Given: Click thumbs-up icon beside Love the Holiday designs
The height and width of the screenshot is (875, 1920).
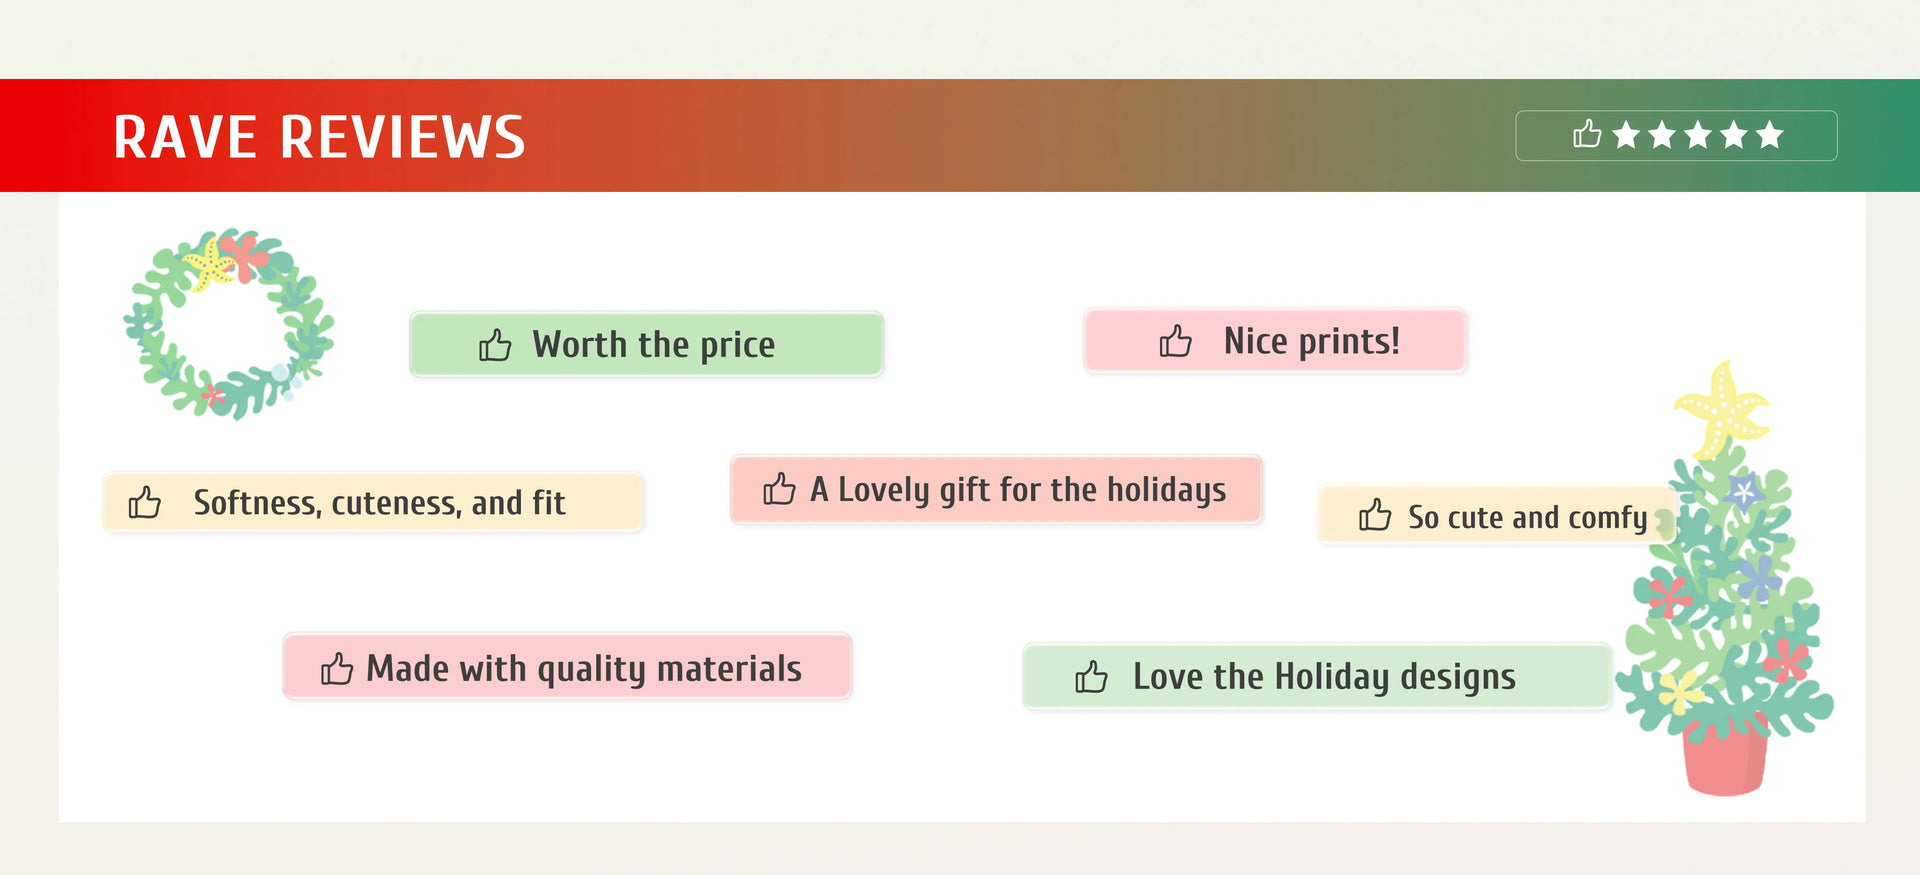Looking at the screenshot, I should coord(1092,677).
